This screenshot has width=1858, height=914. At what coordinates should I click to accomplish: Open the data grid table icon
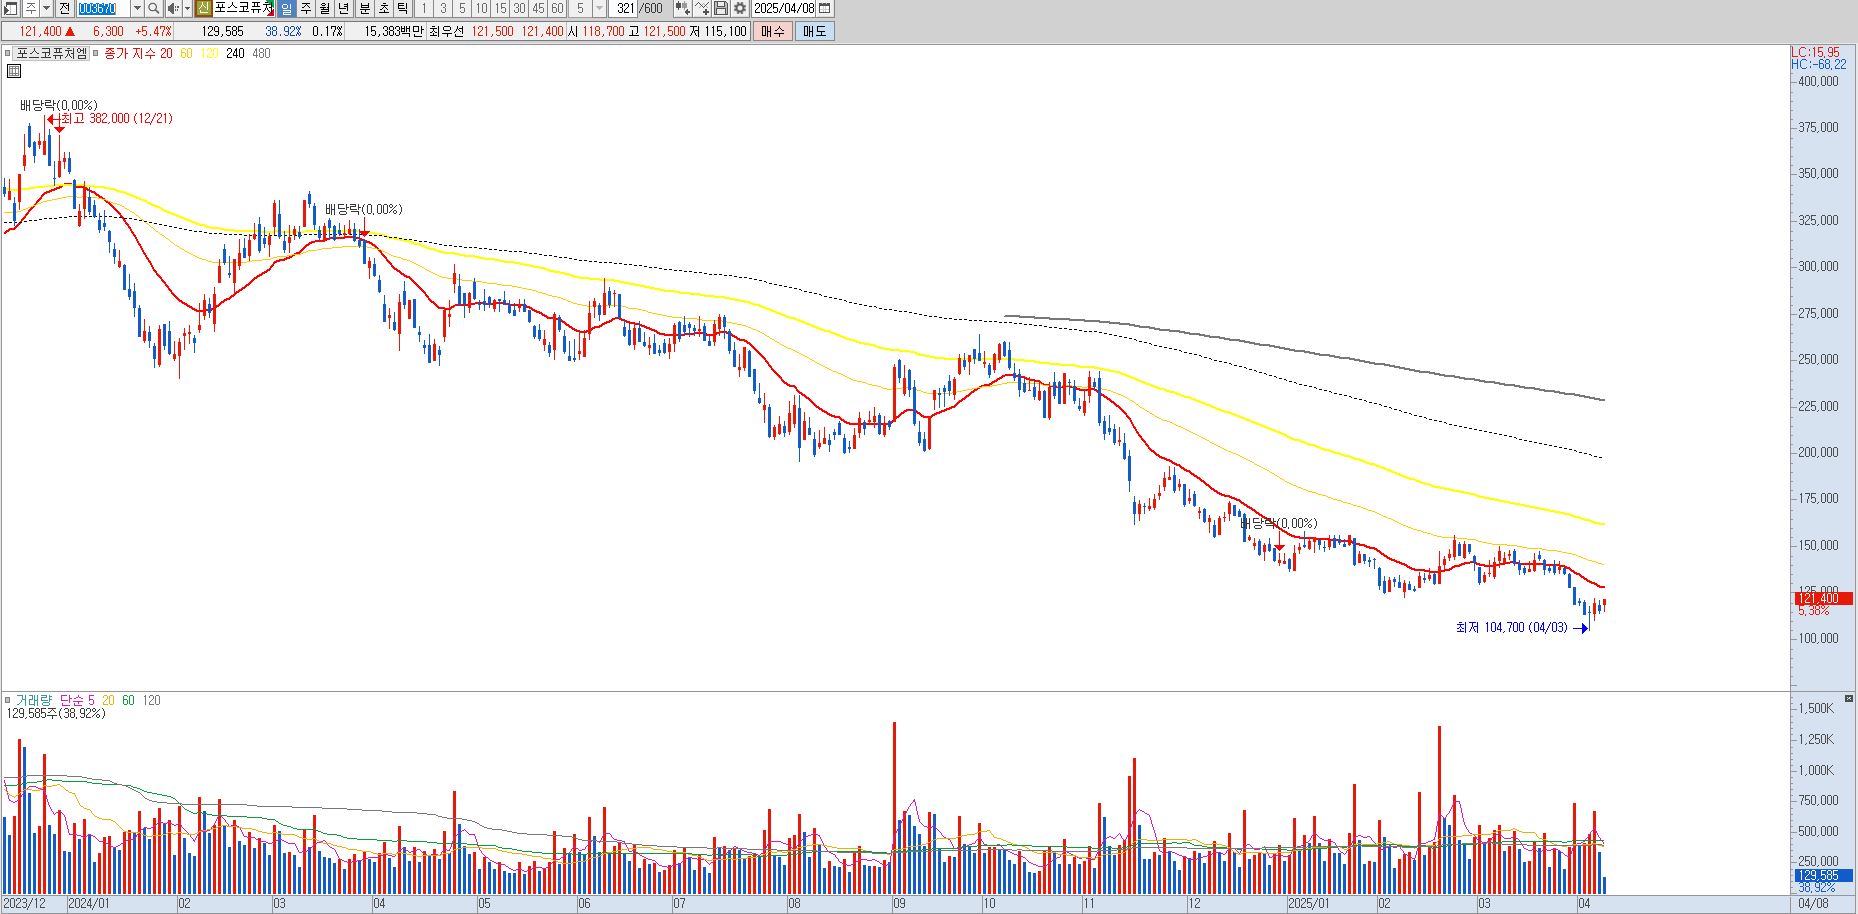coord(14,71)
